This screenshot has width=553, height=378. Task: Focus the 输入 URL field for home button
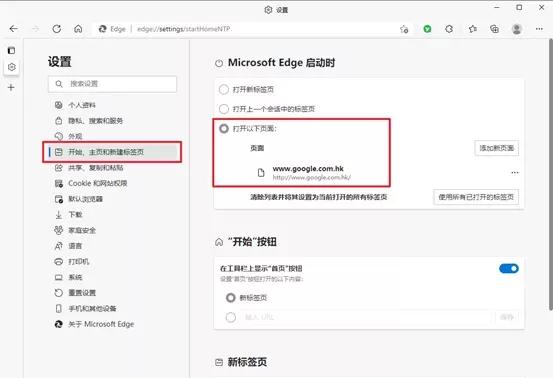click(365, 317)
